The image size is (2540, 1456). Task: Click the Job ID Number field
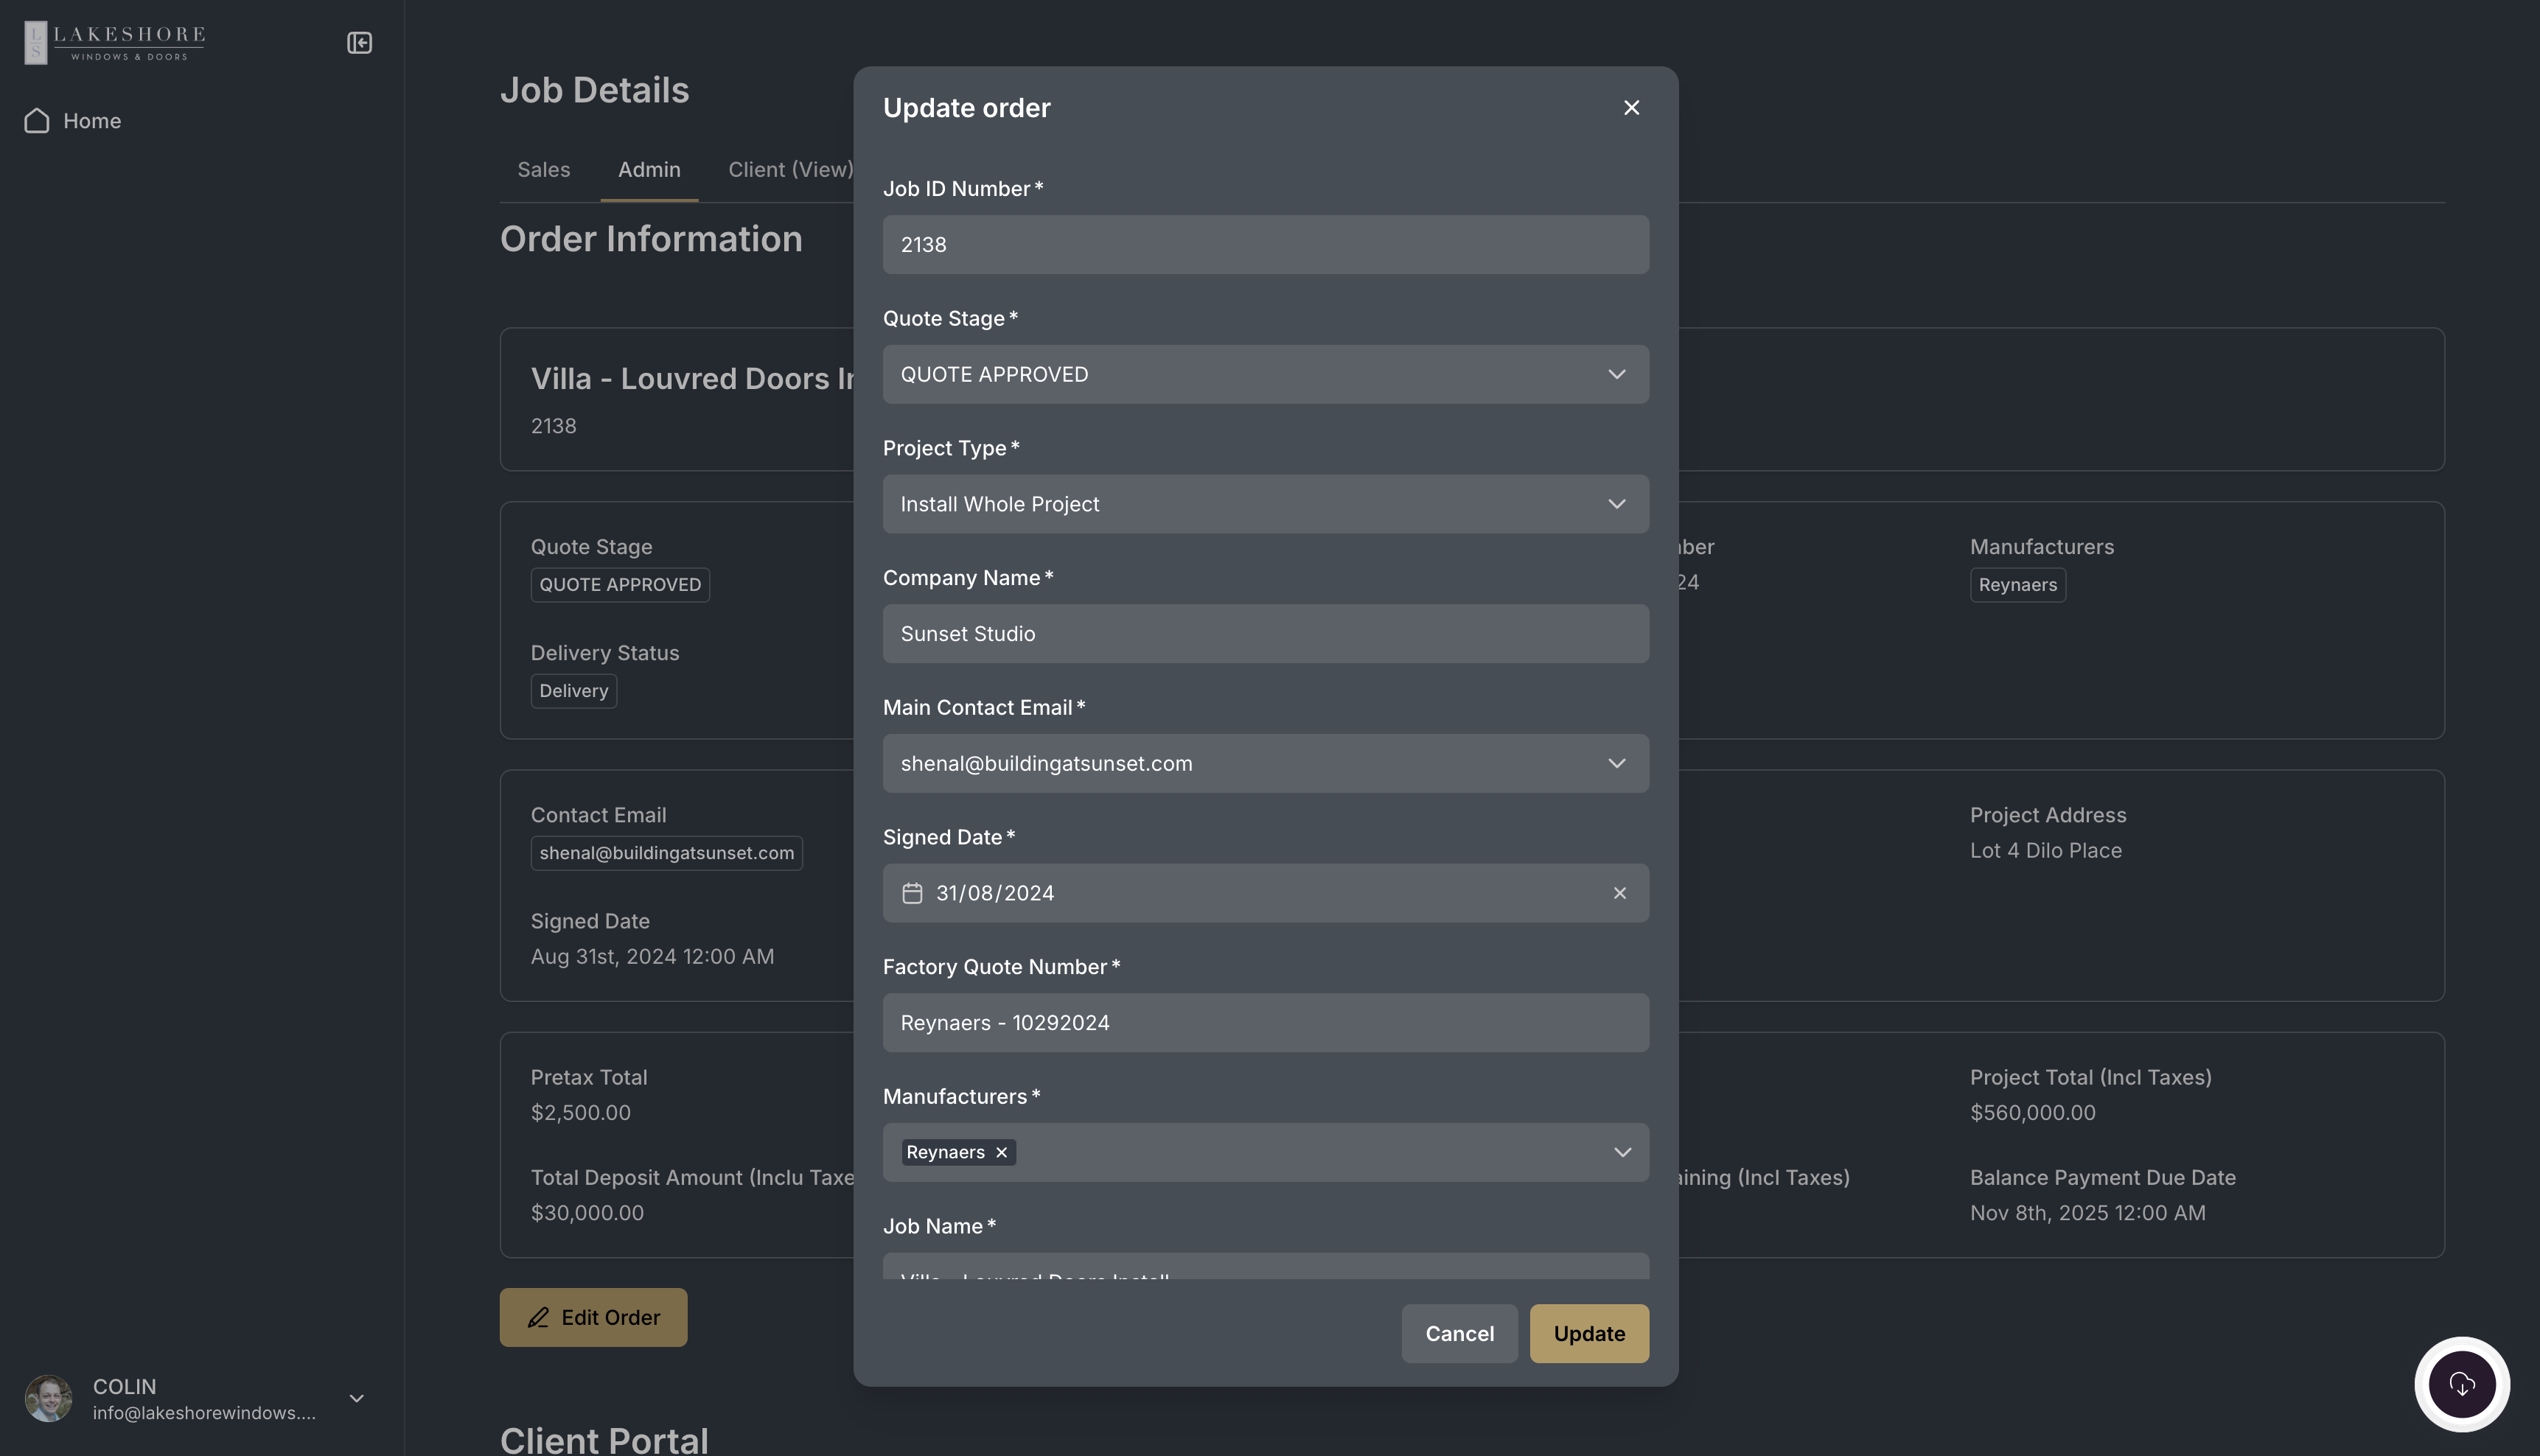pos(1265,245)
